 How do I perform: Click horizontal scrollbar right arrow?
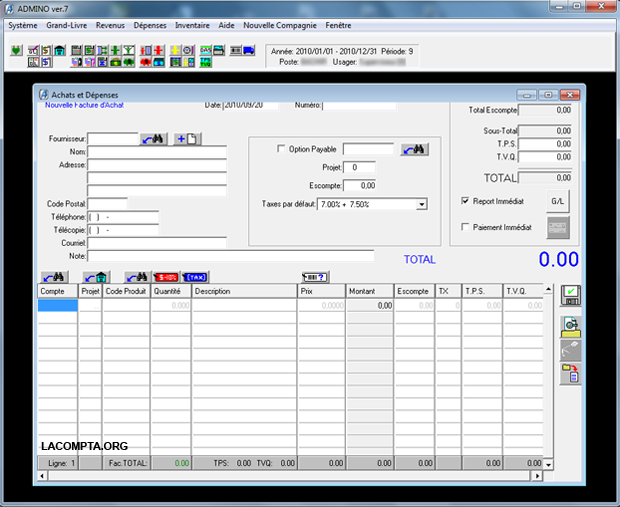pos(537,476)
